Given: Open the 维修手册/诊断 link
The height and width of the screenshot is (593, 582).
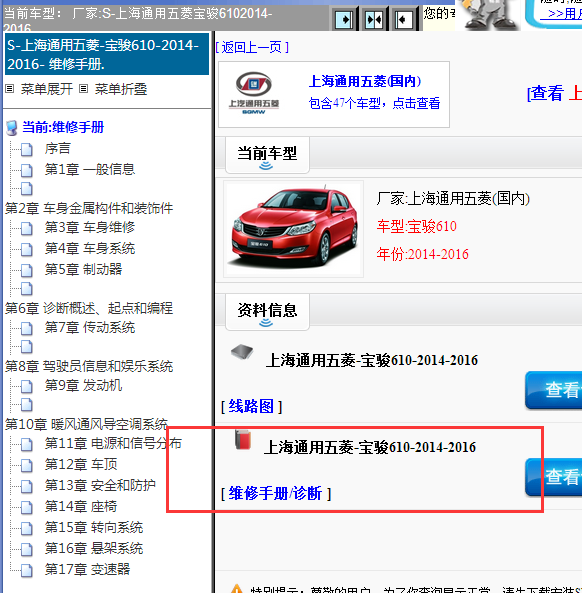Looking at the screenshot, I should (x=276, y=493).
